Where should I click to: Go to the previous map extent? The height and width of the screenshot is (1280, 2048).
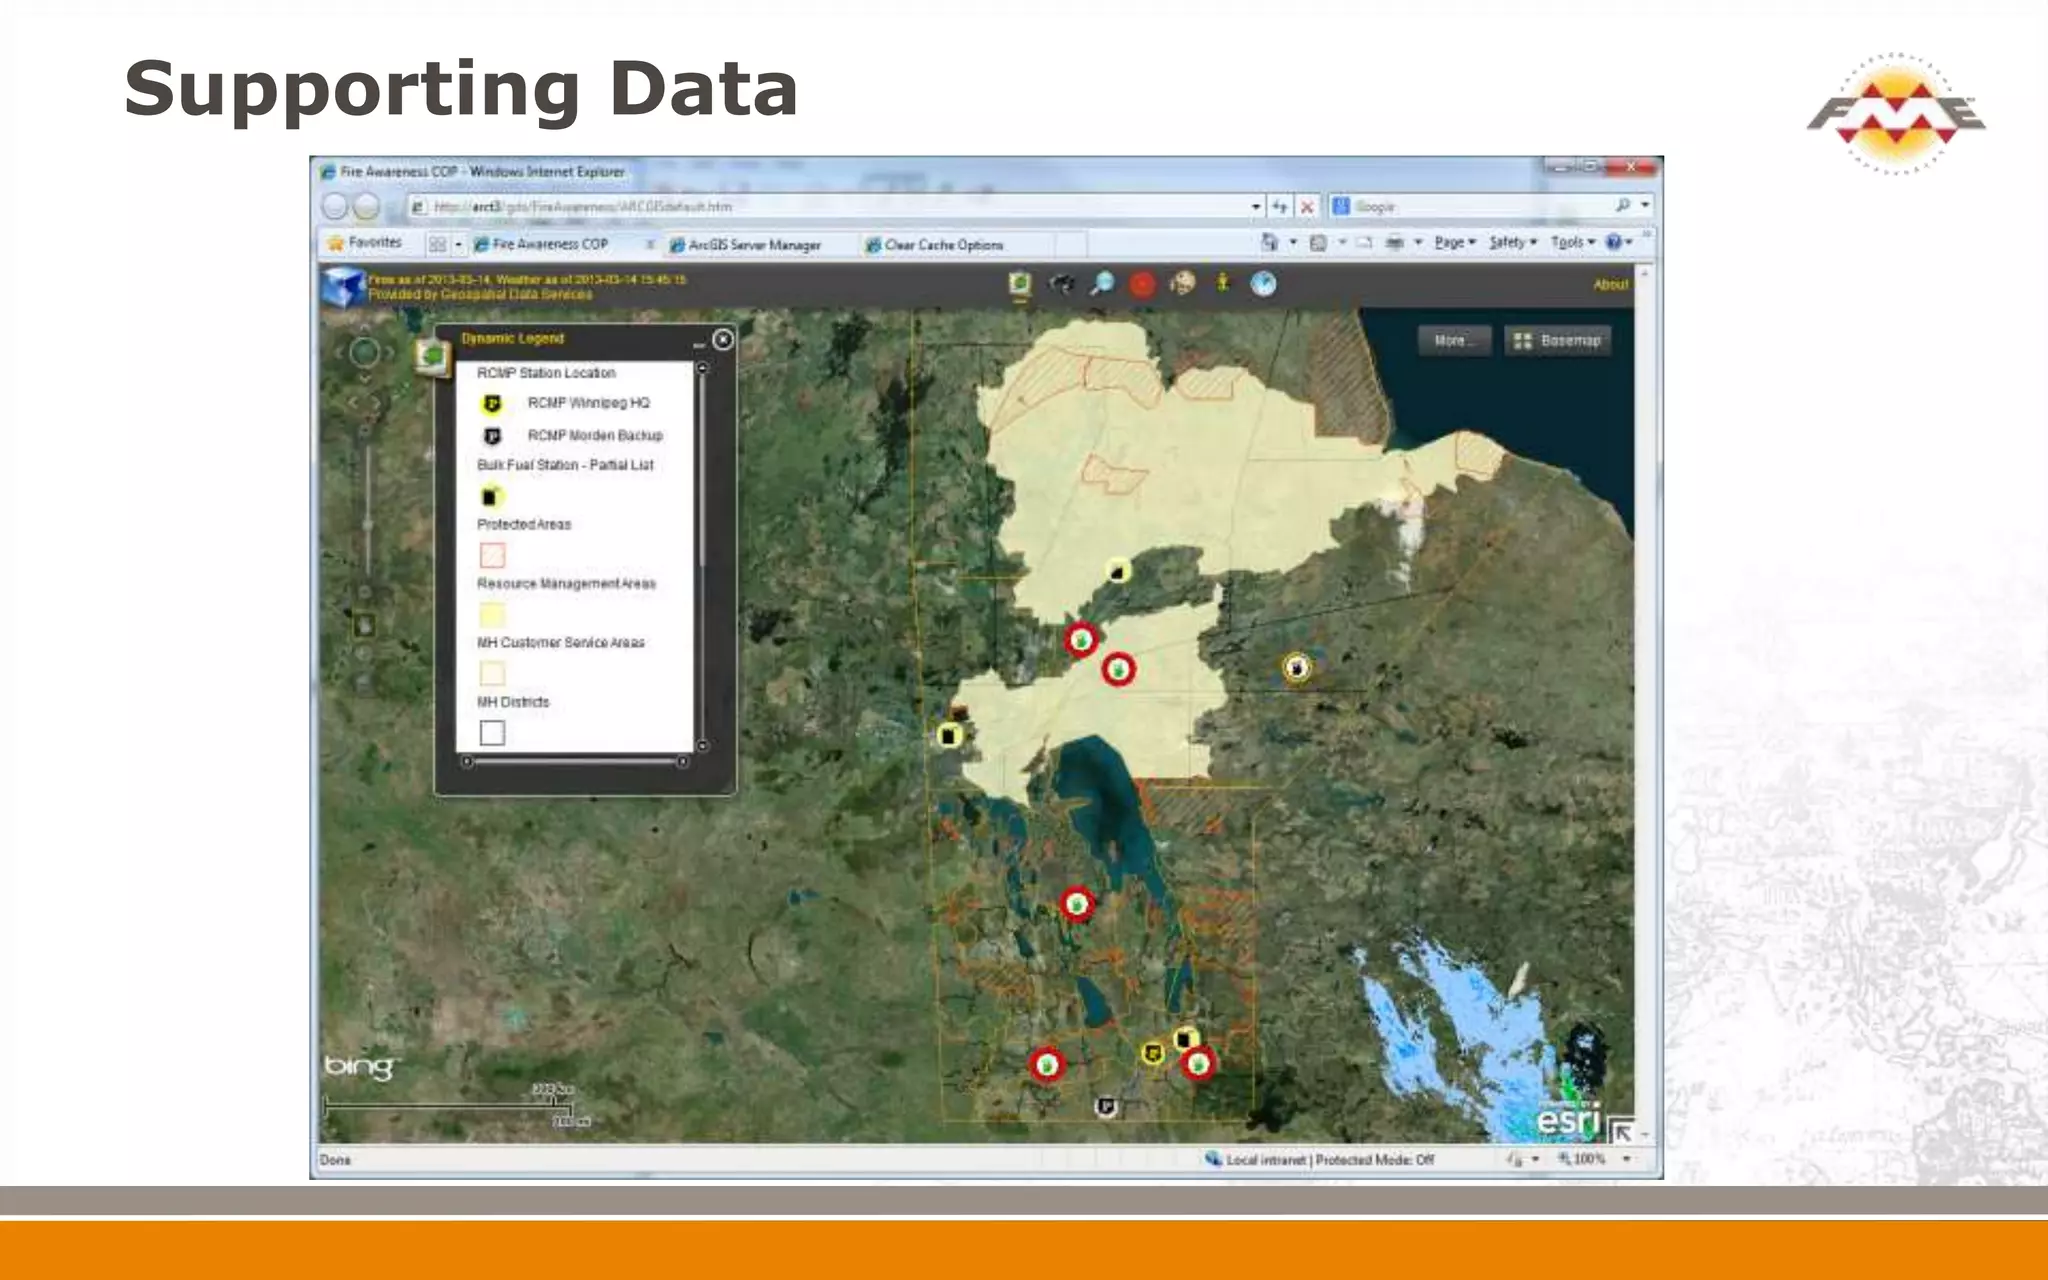pyautogui.click(x=352, y=403)
